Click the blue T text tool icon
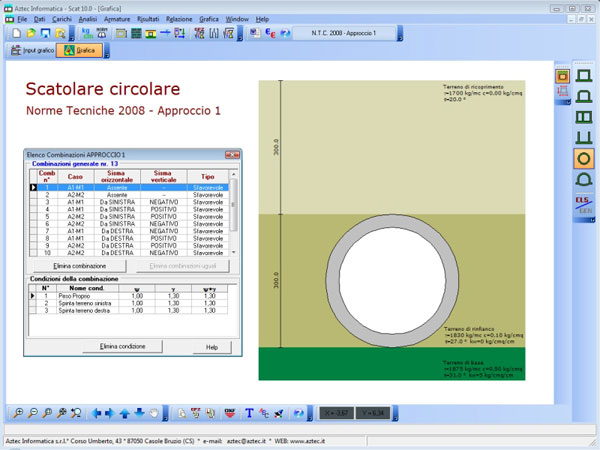Screen dimensions: 600x450 (249, 413)
